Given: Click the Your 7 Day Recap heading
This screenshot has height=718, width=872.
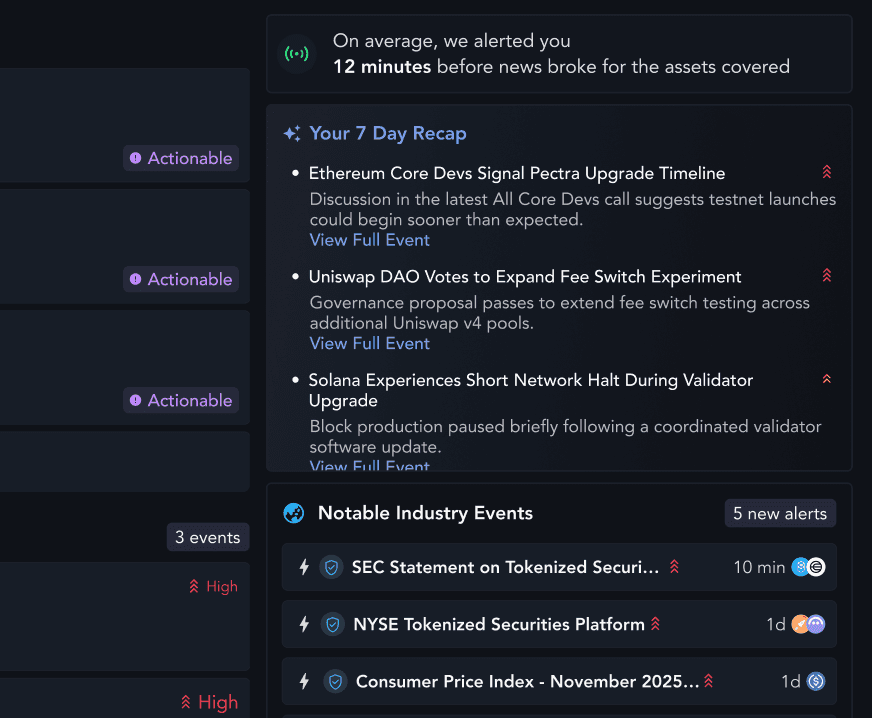Looking at the screenshot, I should pos(388,133).
